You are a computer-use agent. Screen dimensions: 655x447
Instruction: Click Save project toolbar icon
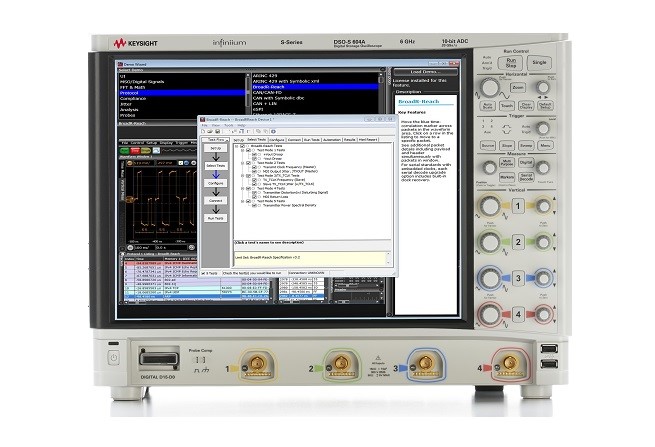(217, 132)
